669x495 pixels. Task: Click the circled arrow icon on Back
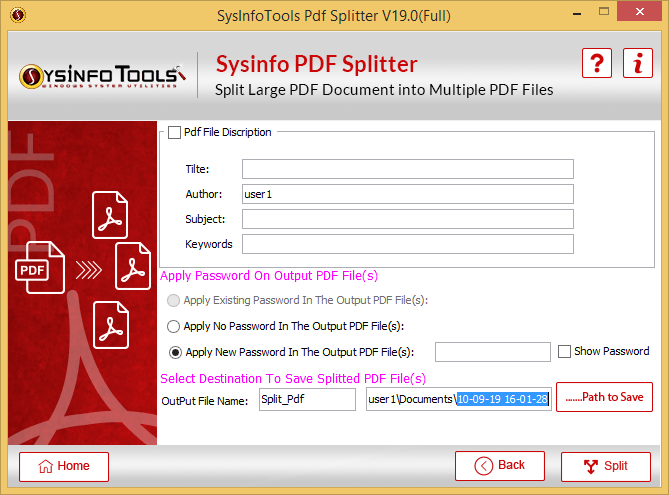(483, 466)
